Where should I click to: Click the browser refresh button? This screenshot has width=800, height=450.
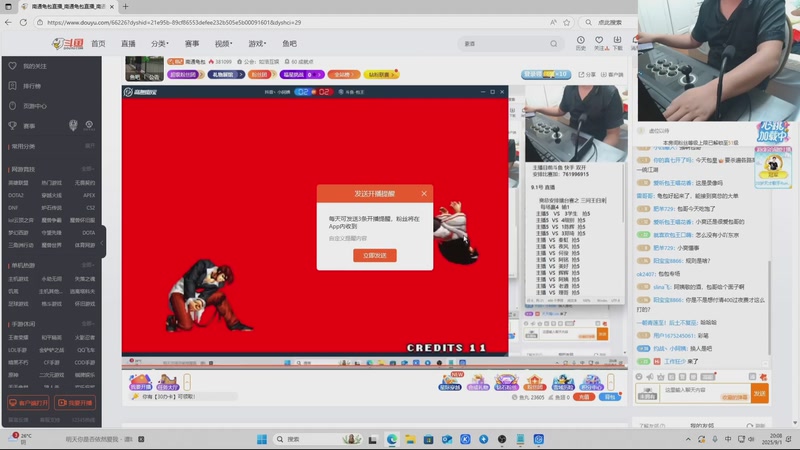[23, 22]
